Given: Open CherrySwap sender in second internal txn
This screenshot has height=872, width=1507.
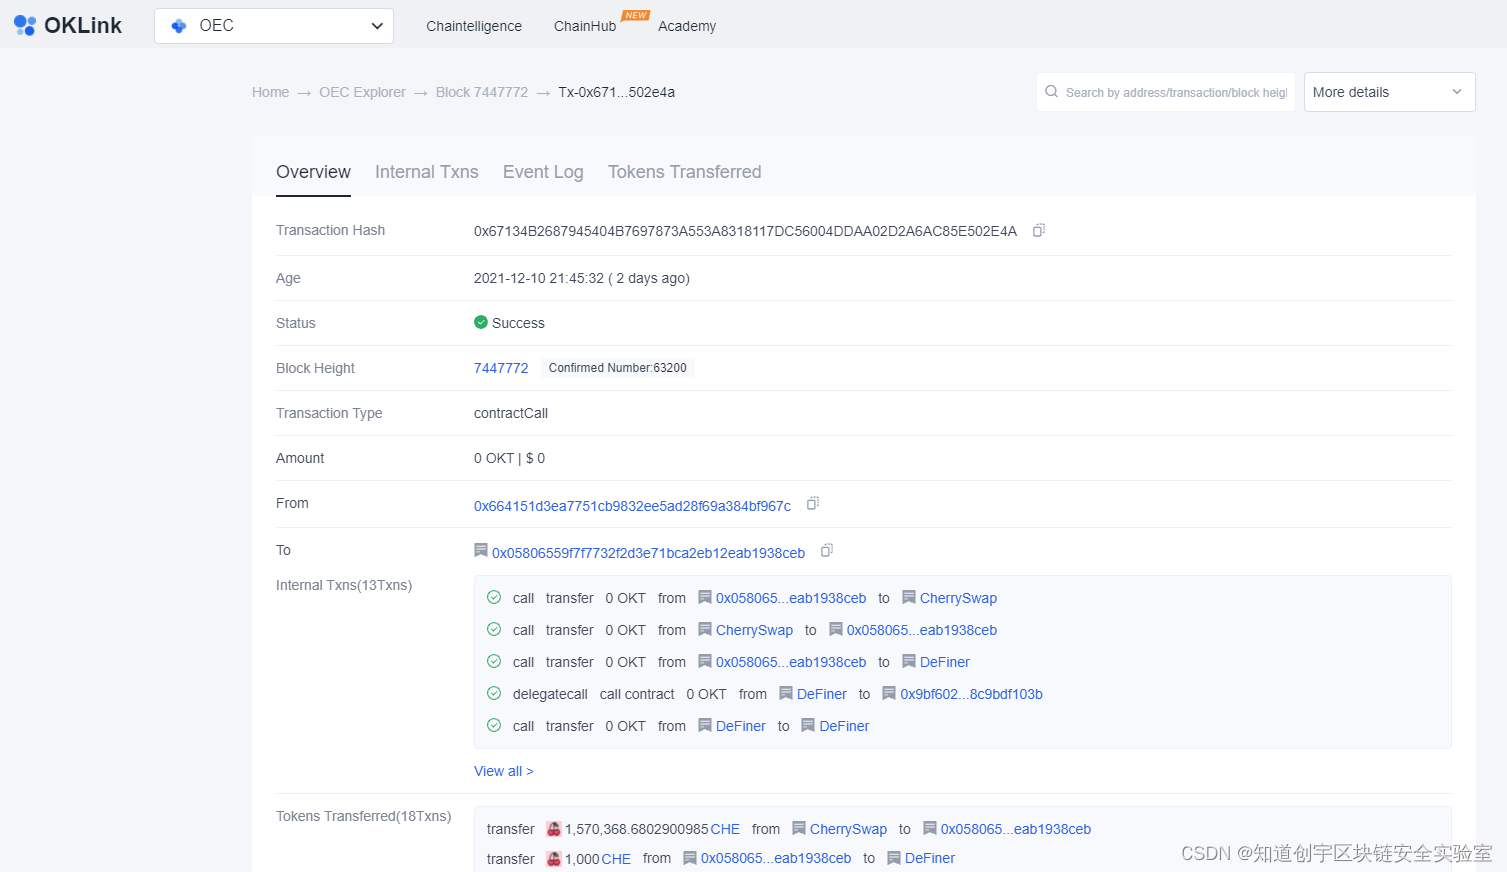Looking at the screenshot, I should click(x=754, y=630).
